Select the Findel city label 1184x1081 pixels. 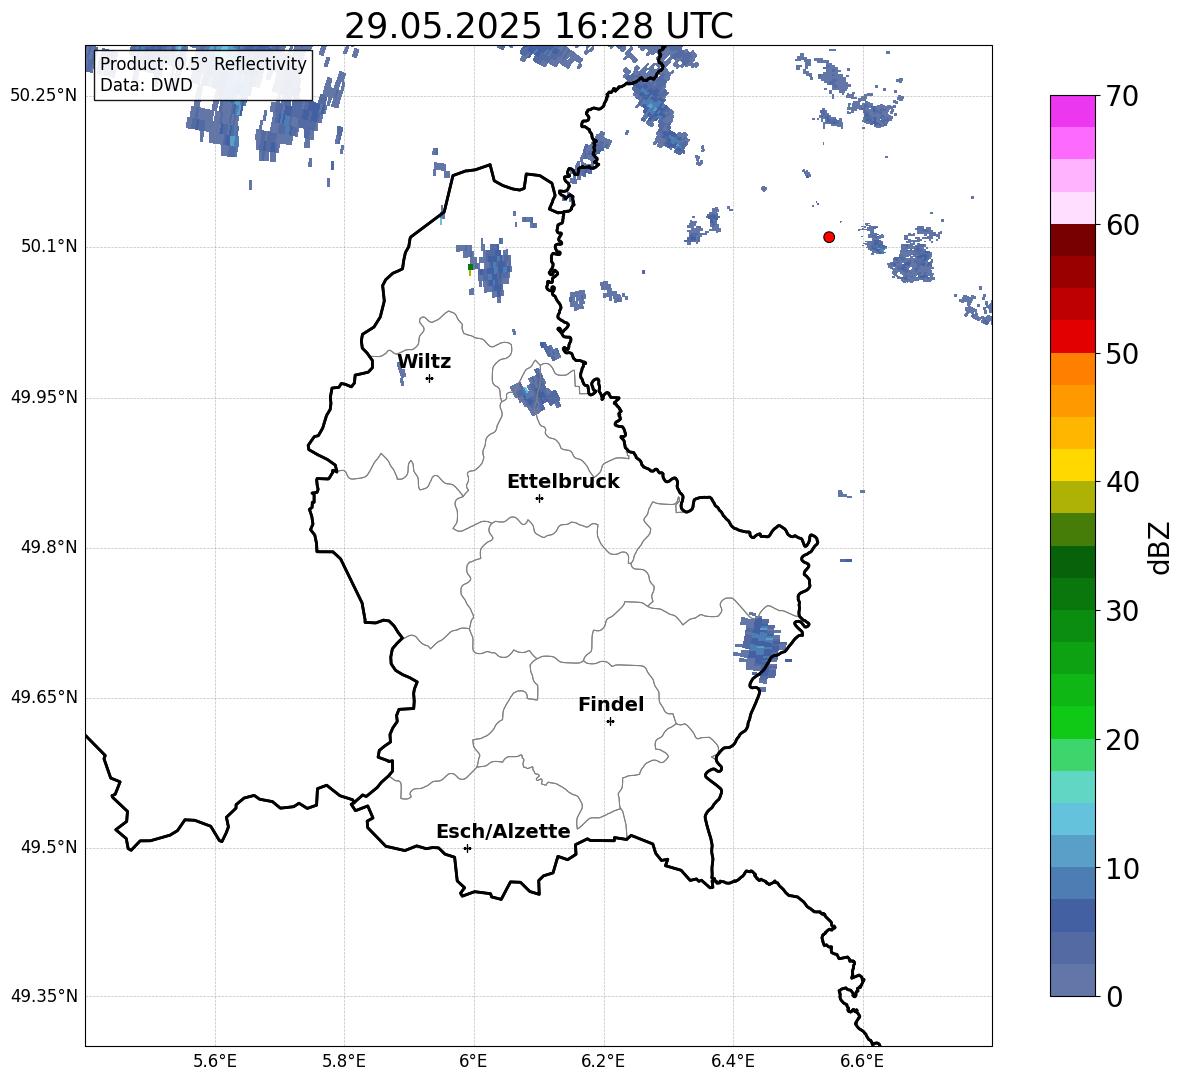(x=611, y=704)
